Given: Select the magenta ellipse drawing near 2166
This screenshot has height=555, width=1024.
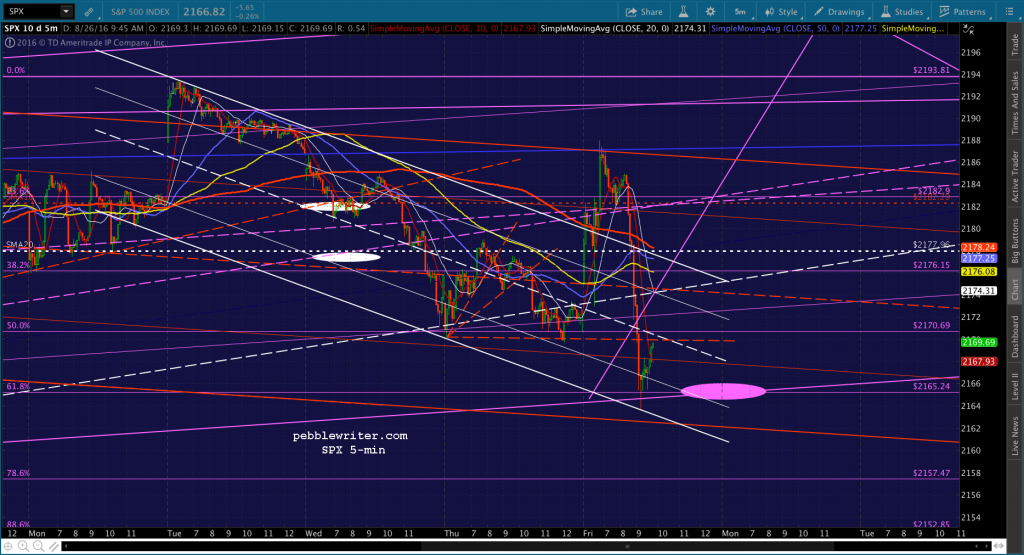Looking at the screenshot, I should point(723,391).
